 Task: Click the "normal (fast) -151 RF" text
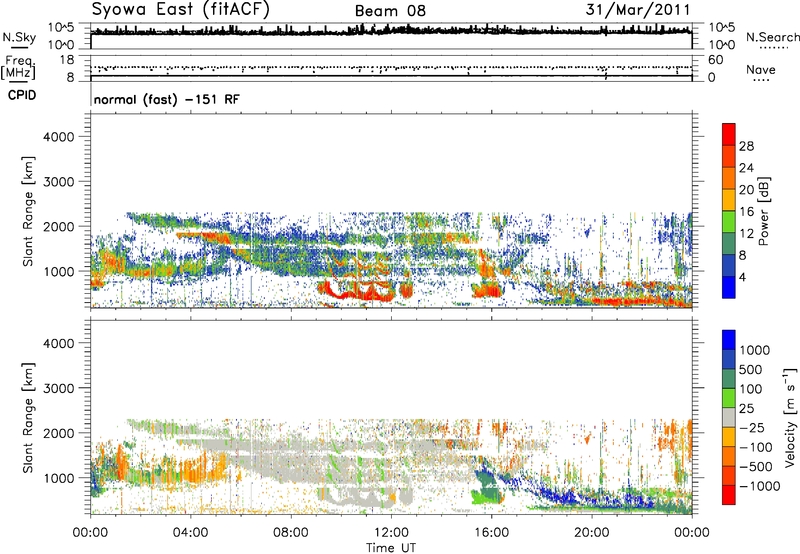(x=166, y=99)
